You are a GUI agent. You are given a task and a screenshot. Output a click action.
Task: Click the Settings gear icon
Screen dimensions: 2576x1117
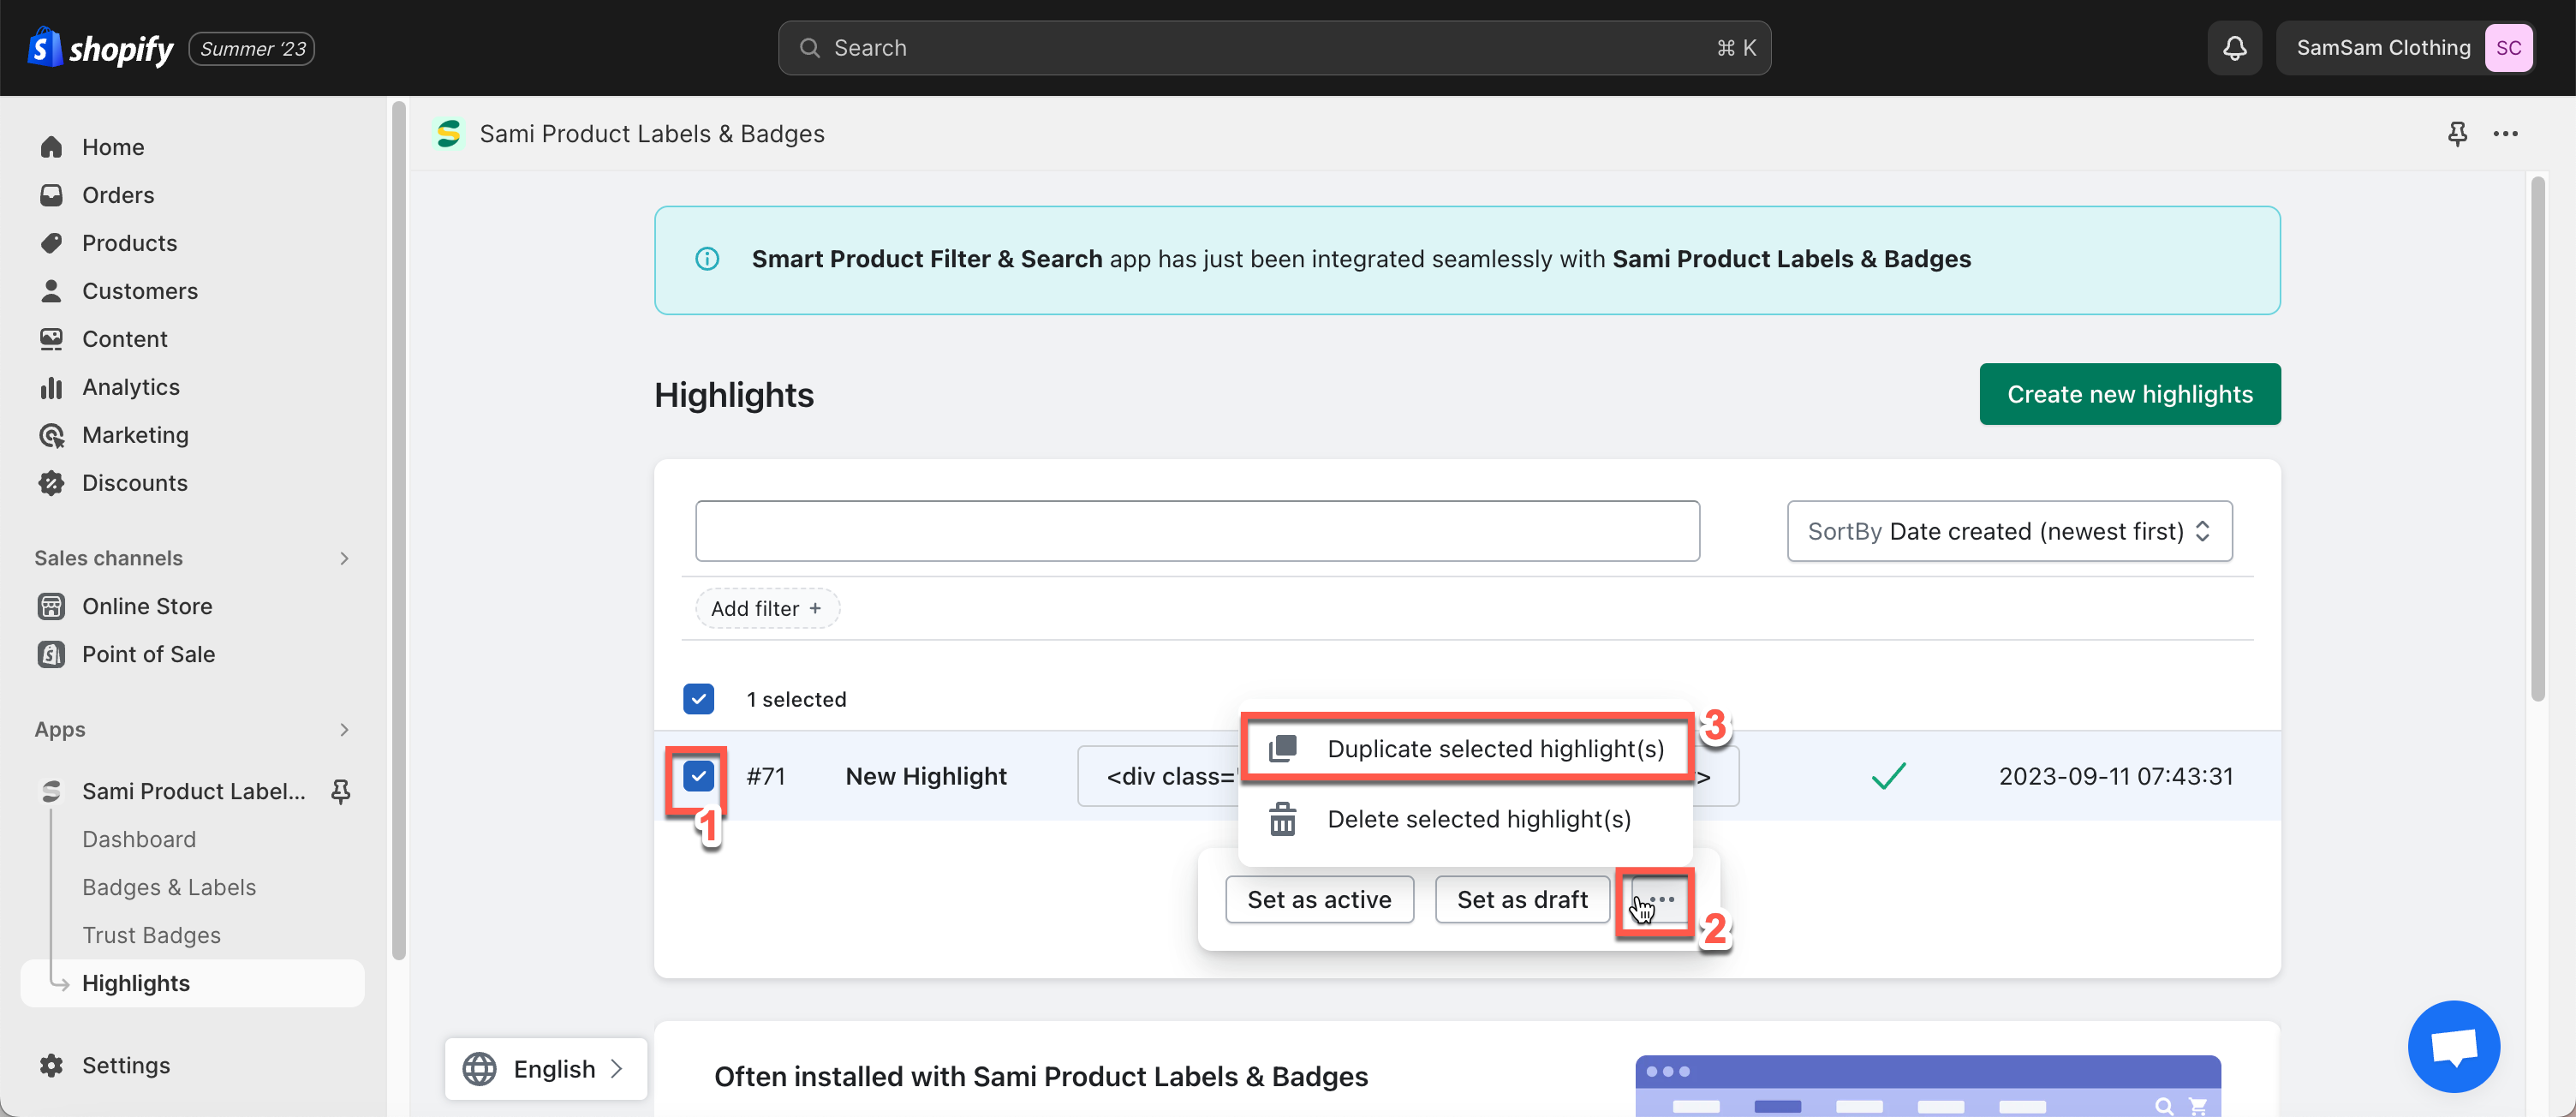click(51, 1065)
